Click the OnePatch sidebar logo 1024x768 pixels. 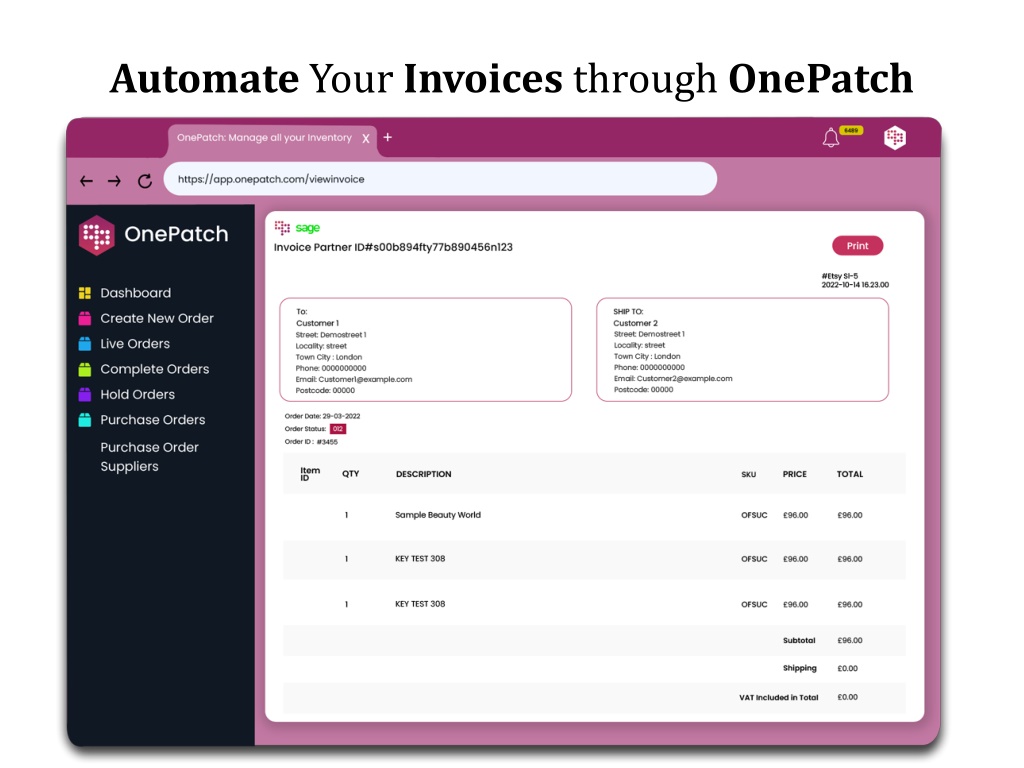pyautogui.click(x=153, y=234)
